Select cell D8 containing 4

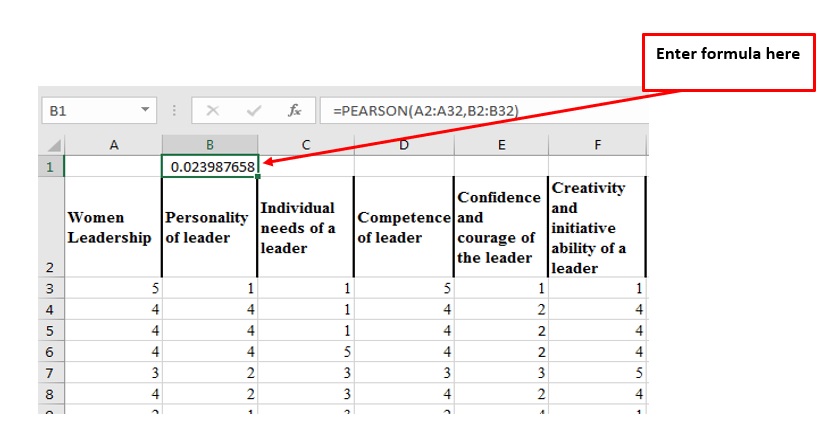point(404,394)
